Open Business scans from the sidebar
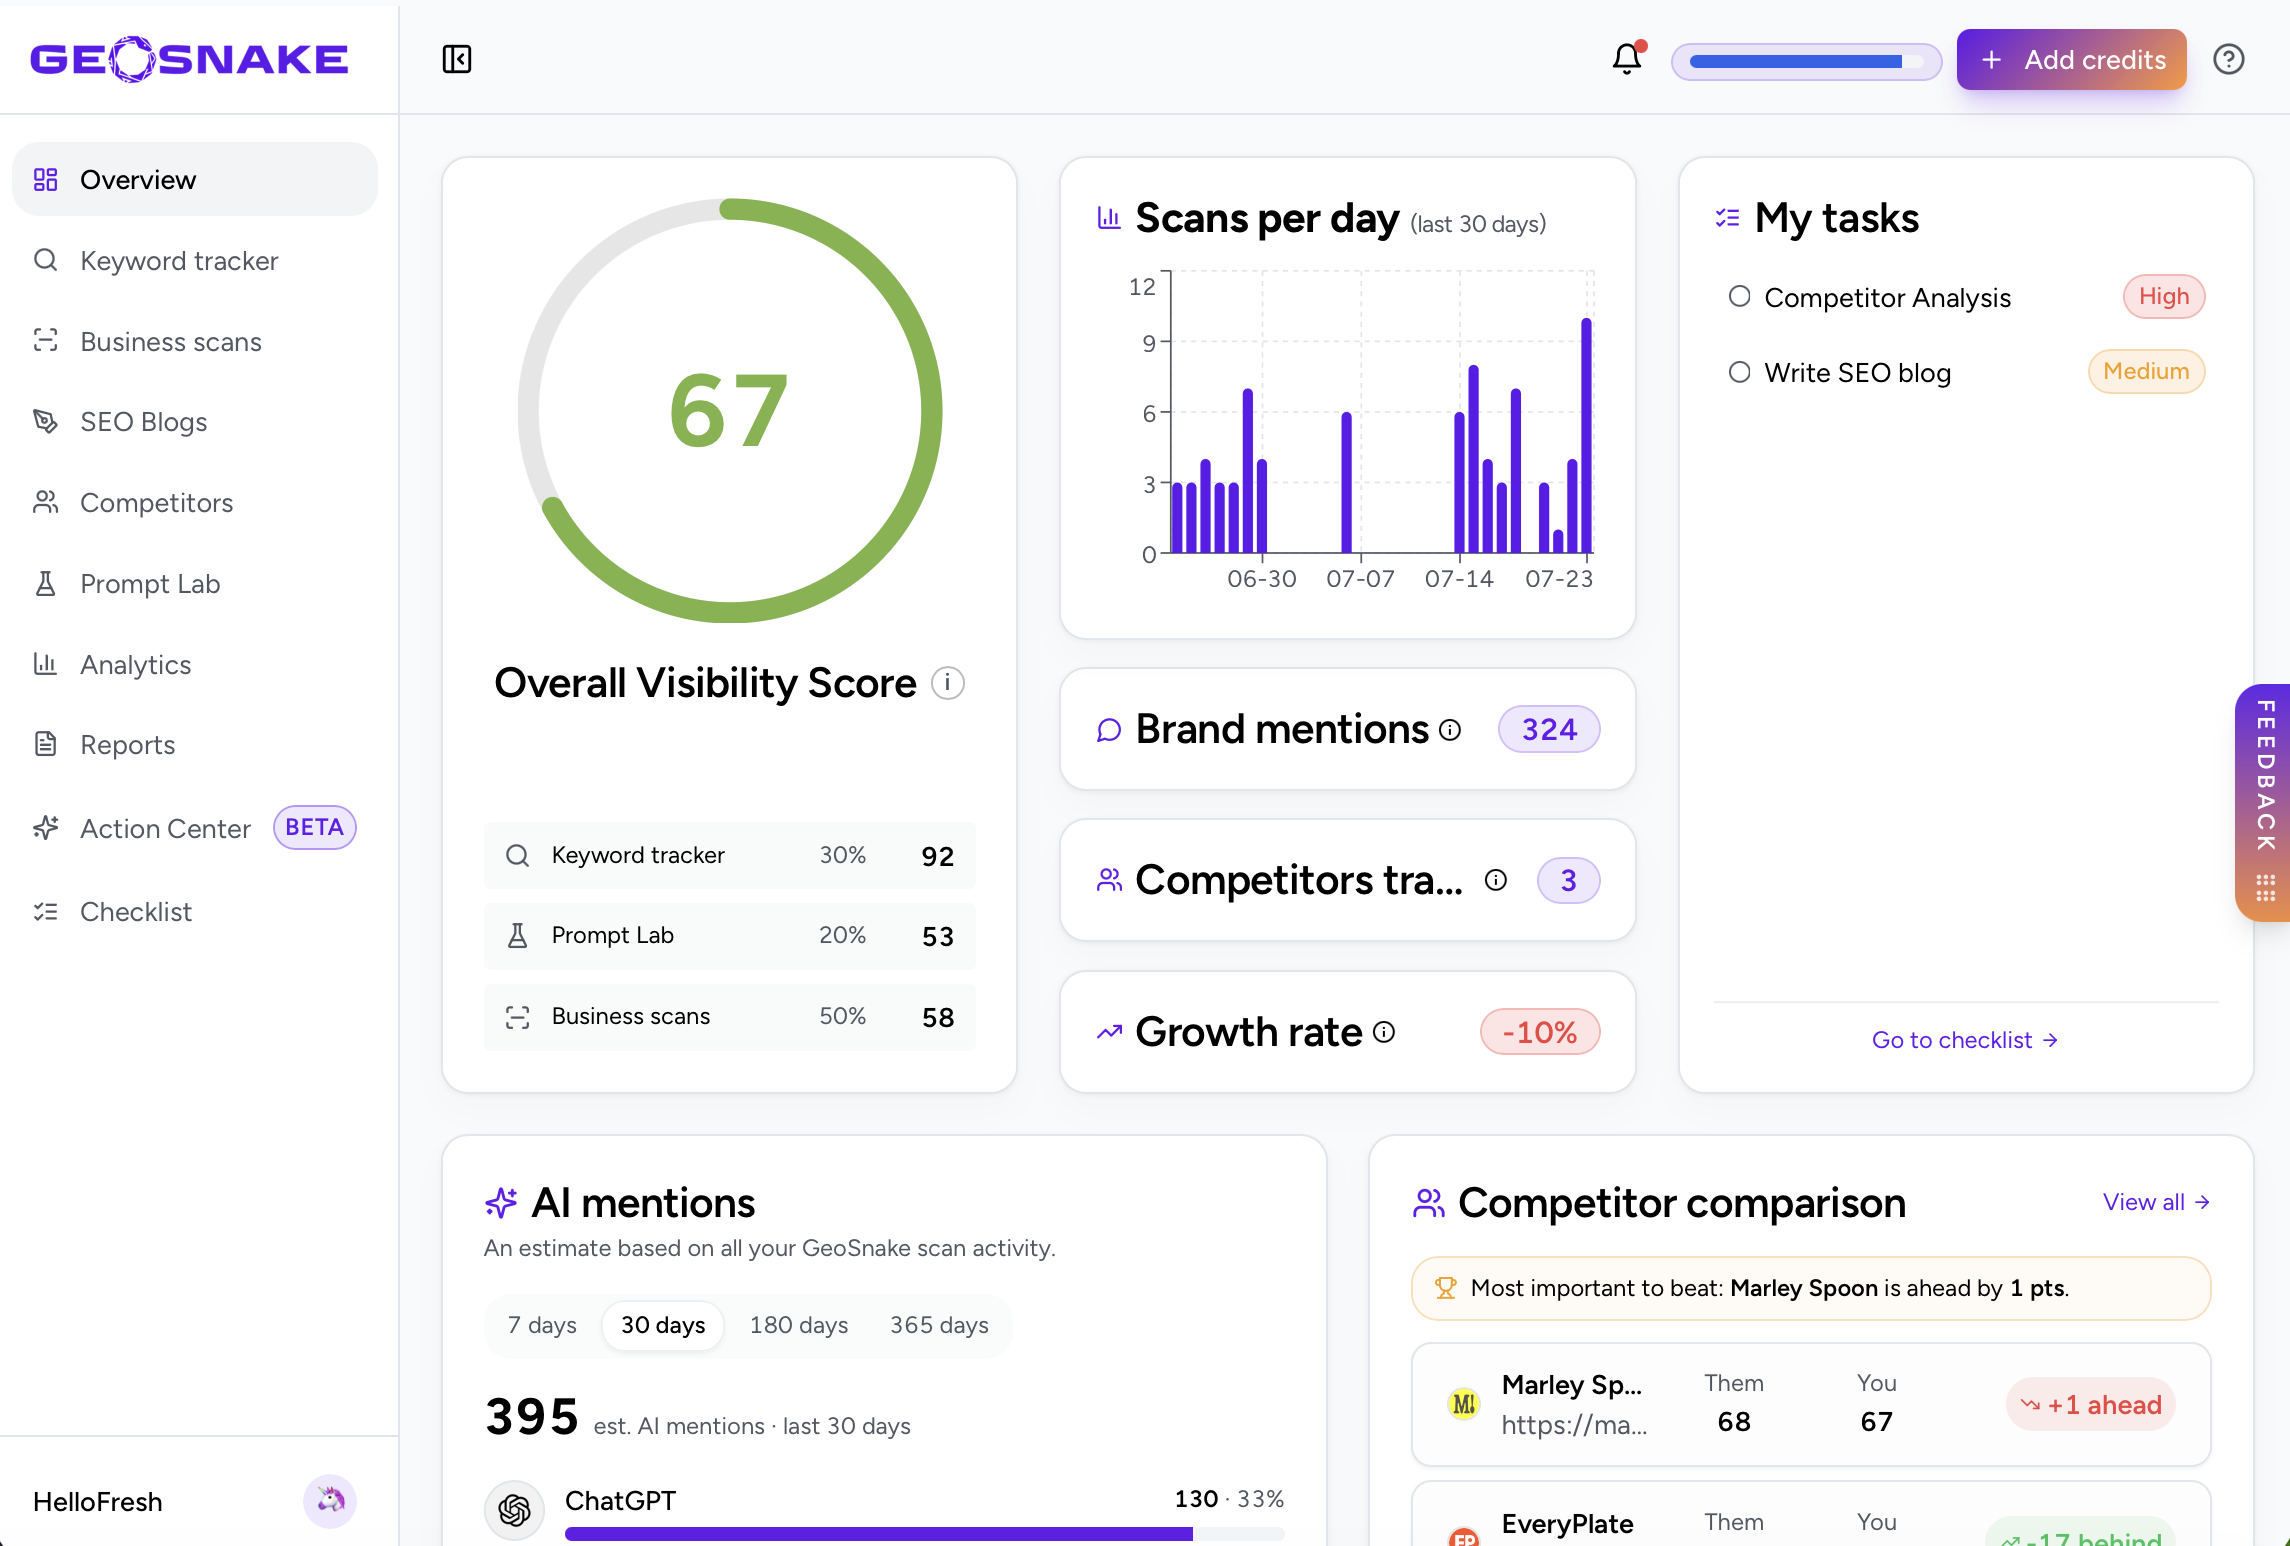Viewport: 2290px width, 1546px height. pos(195,341)
